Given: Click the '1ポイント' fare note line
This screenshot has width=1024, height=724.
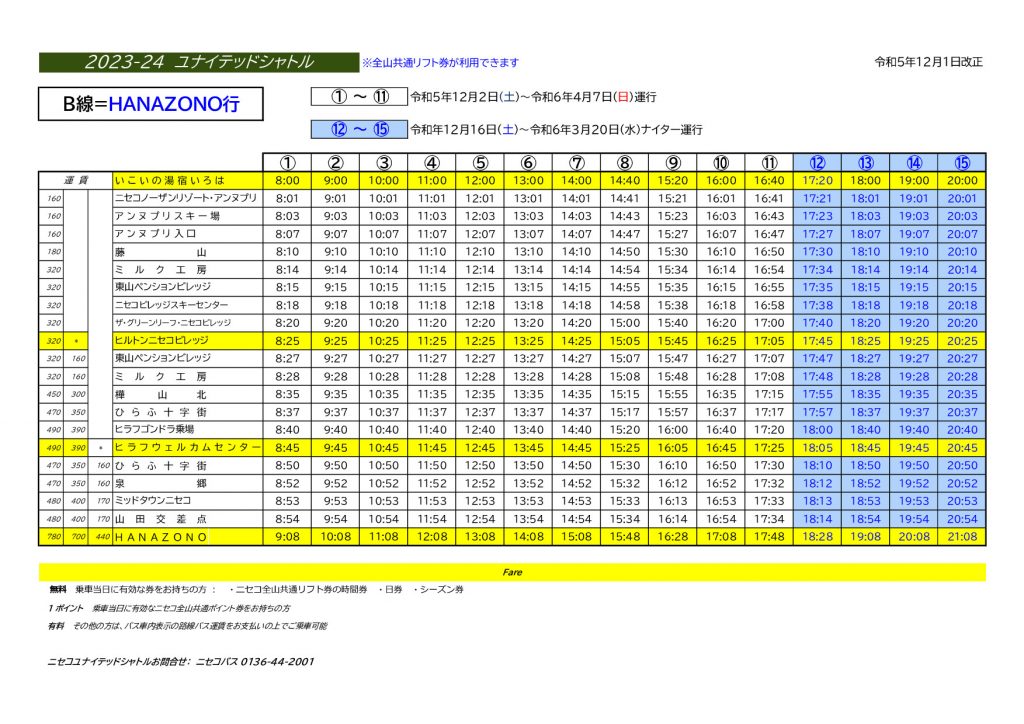Looking at the screenshot, I should pyautogui.click(x=169, y=608).
